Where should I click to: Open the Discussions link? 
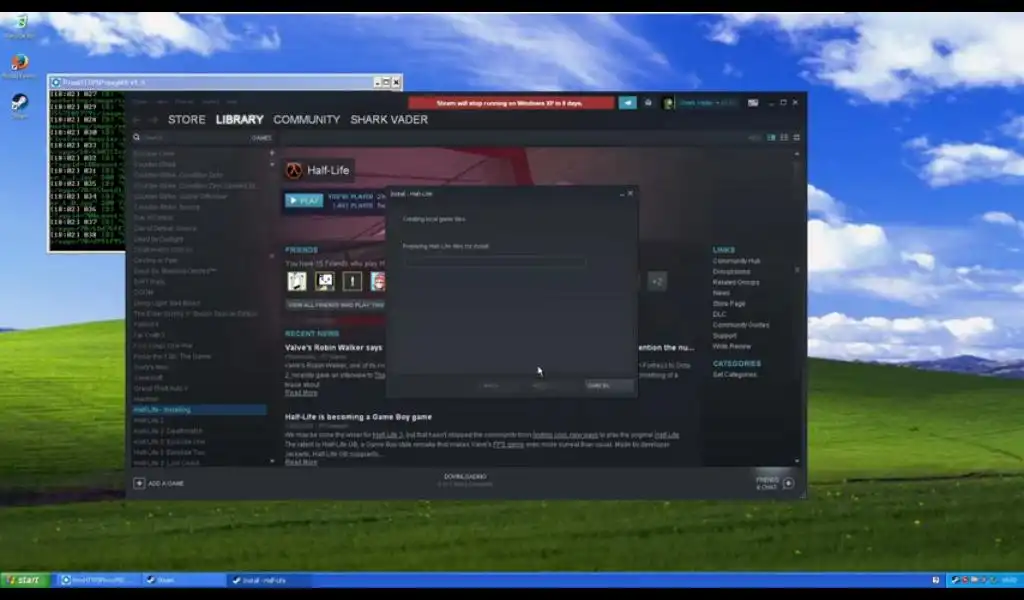(x=731, y=272)
